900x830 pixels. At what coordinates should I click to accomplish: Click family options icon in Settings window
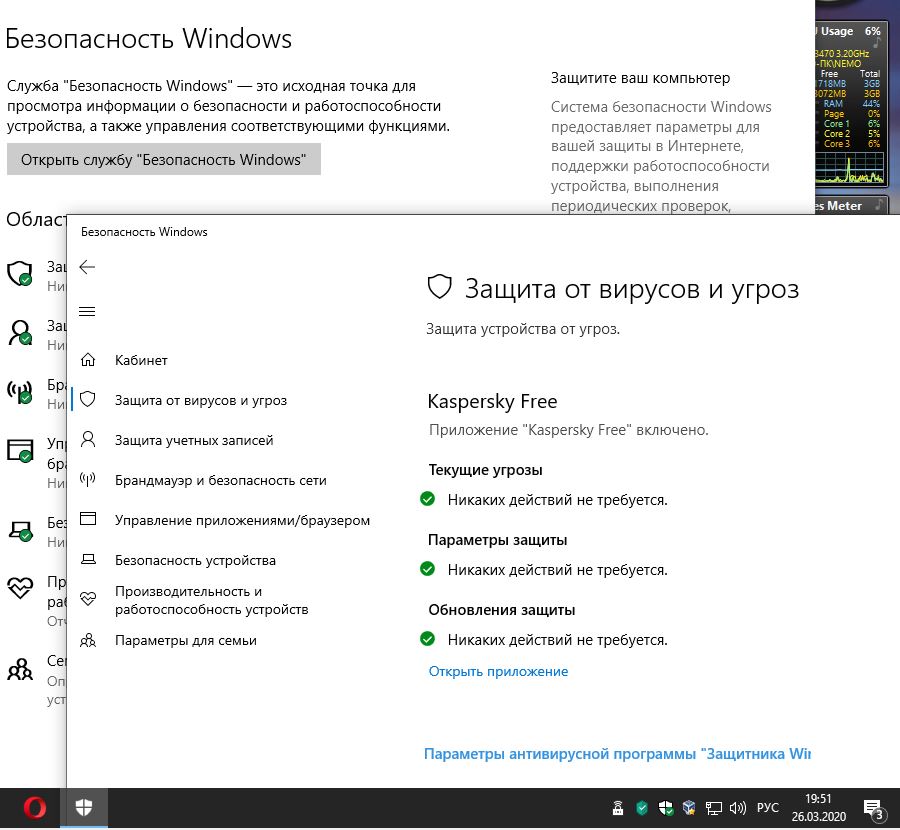(x=20, y=669)
